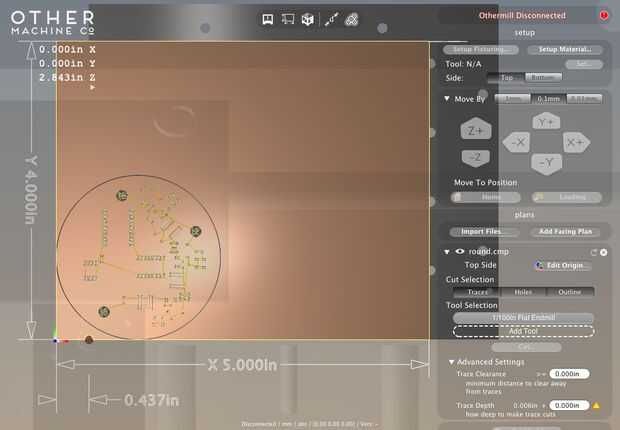Toggle visibility of round.cmp plan
620x430 pixels.
459,251
